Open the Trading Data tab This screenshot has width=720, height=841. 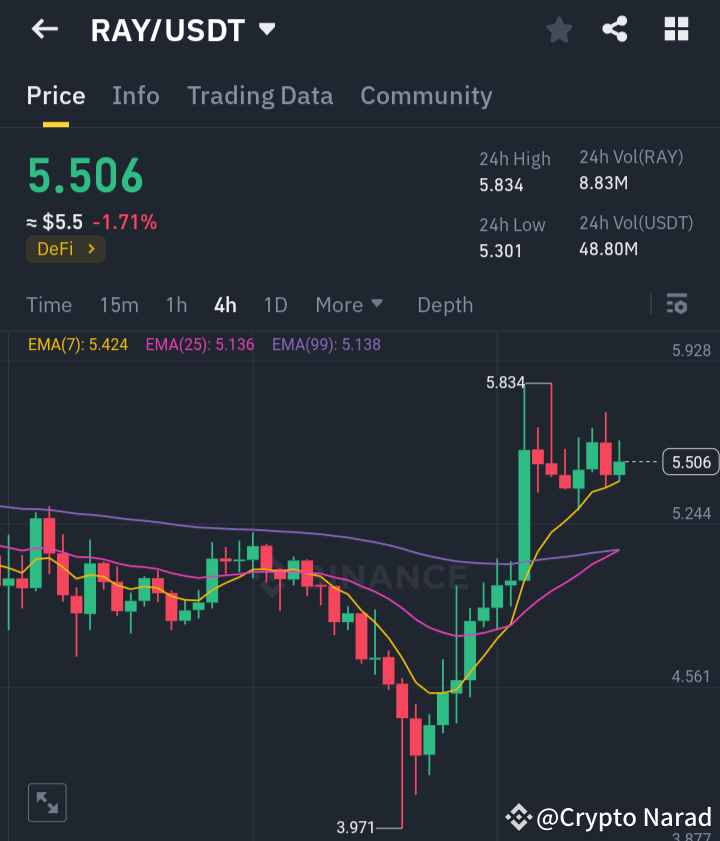[x=260, y=96]
